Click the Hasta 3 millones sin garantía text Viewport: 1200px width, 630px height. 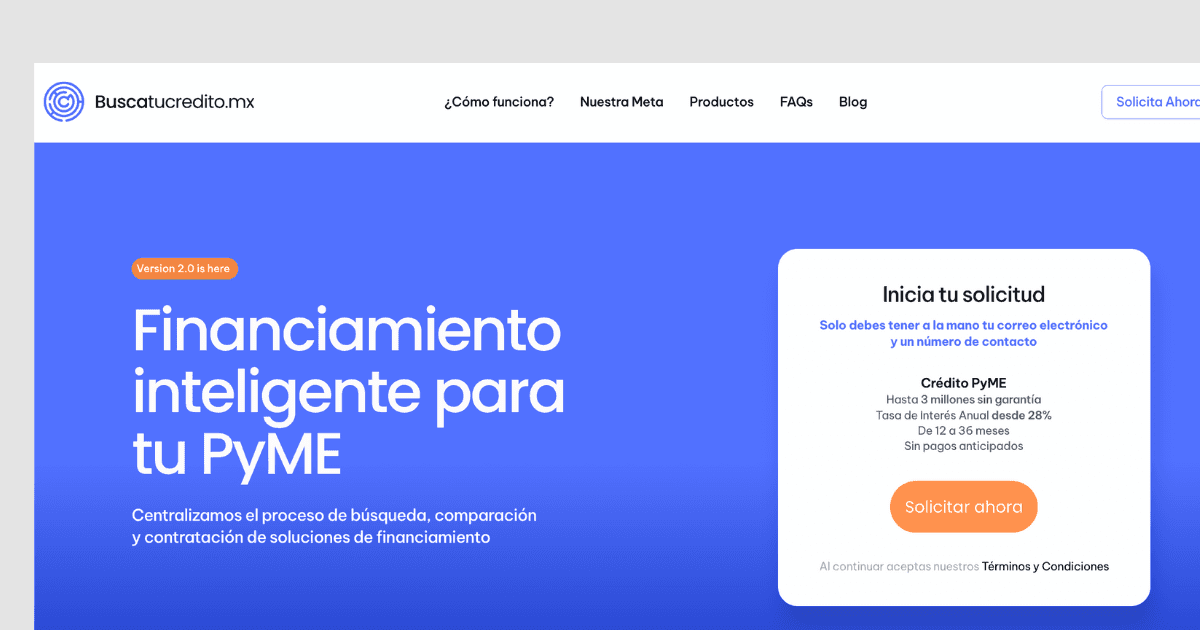963,399
